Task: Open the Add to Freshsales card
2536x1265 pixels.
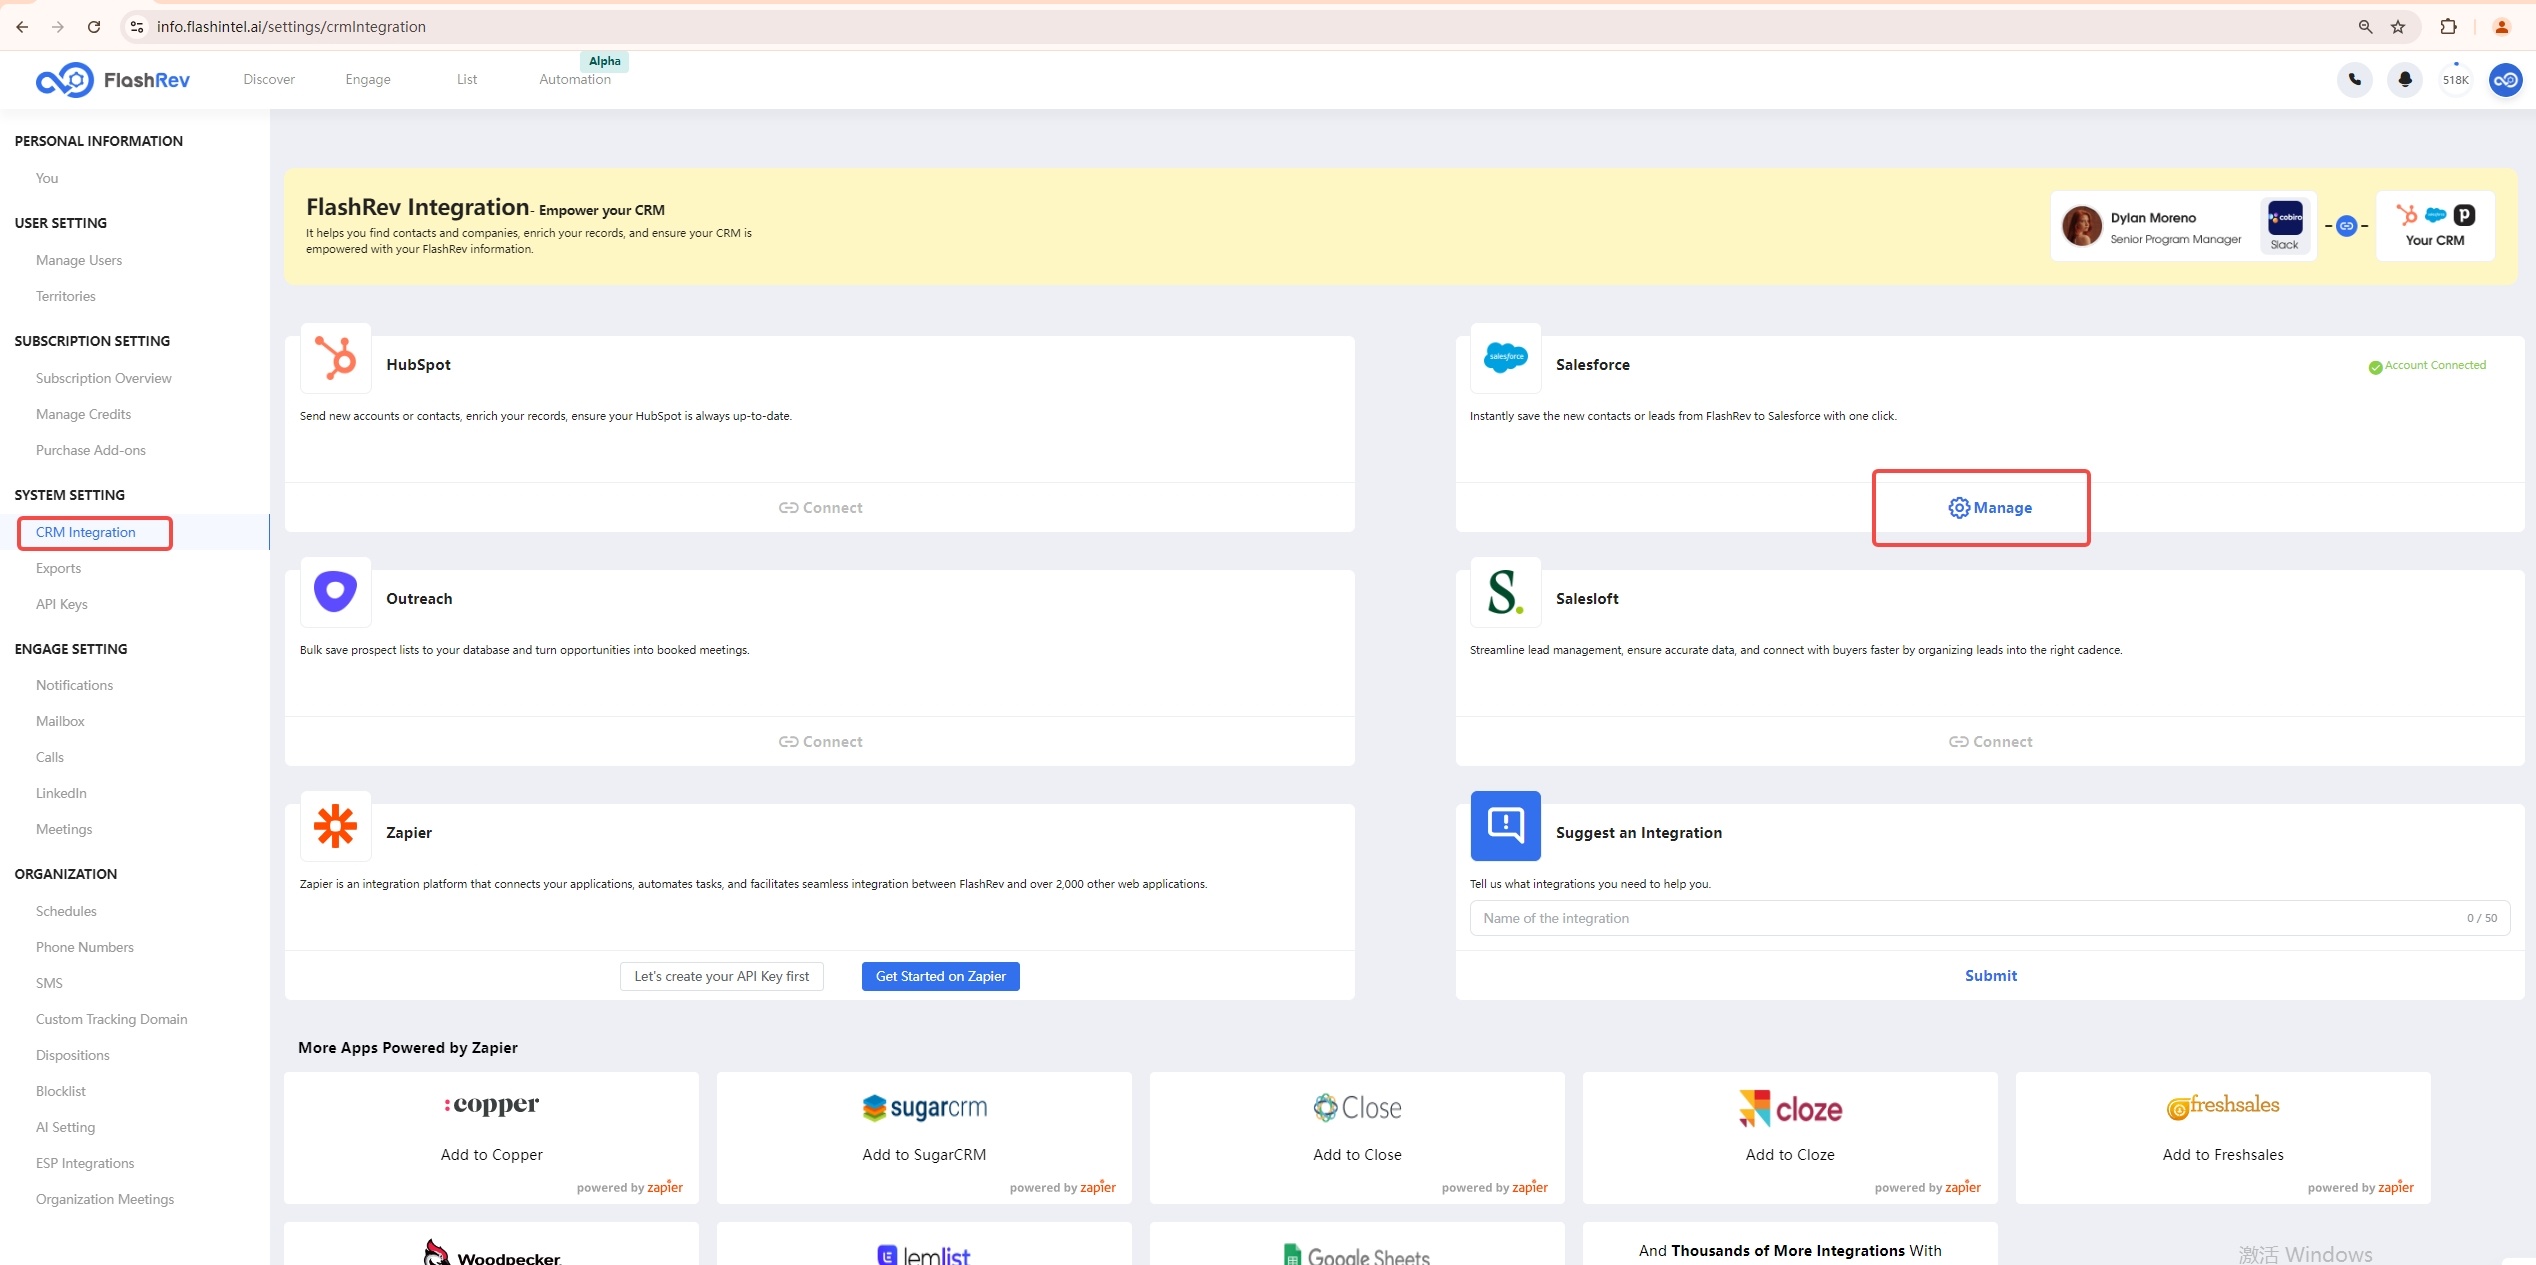Action: coord(2224,1138)
